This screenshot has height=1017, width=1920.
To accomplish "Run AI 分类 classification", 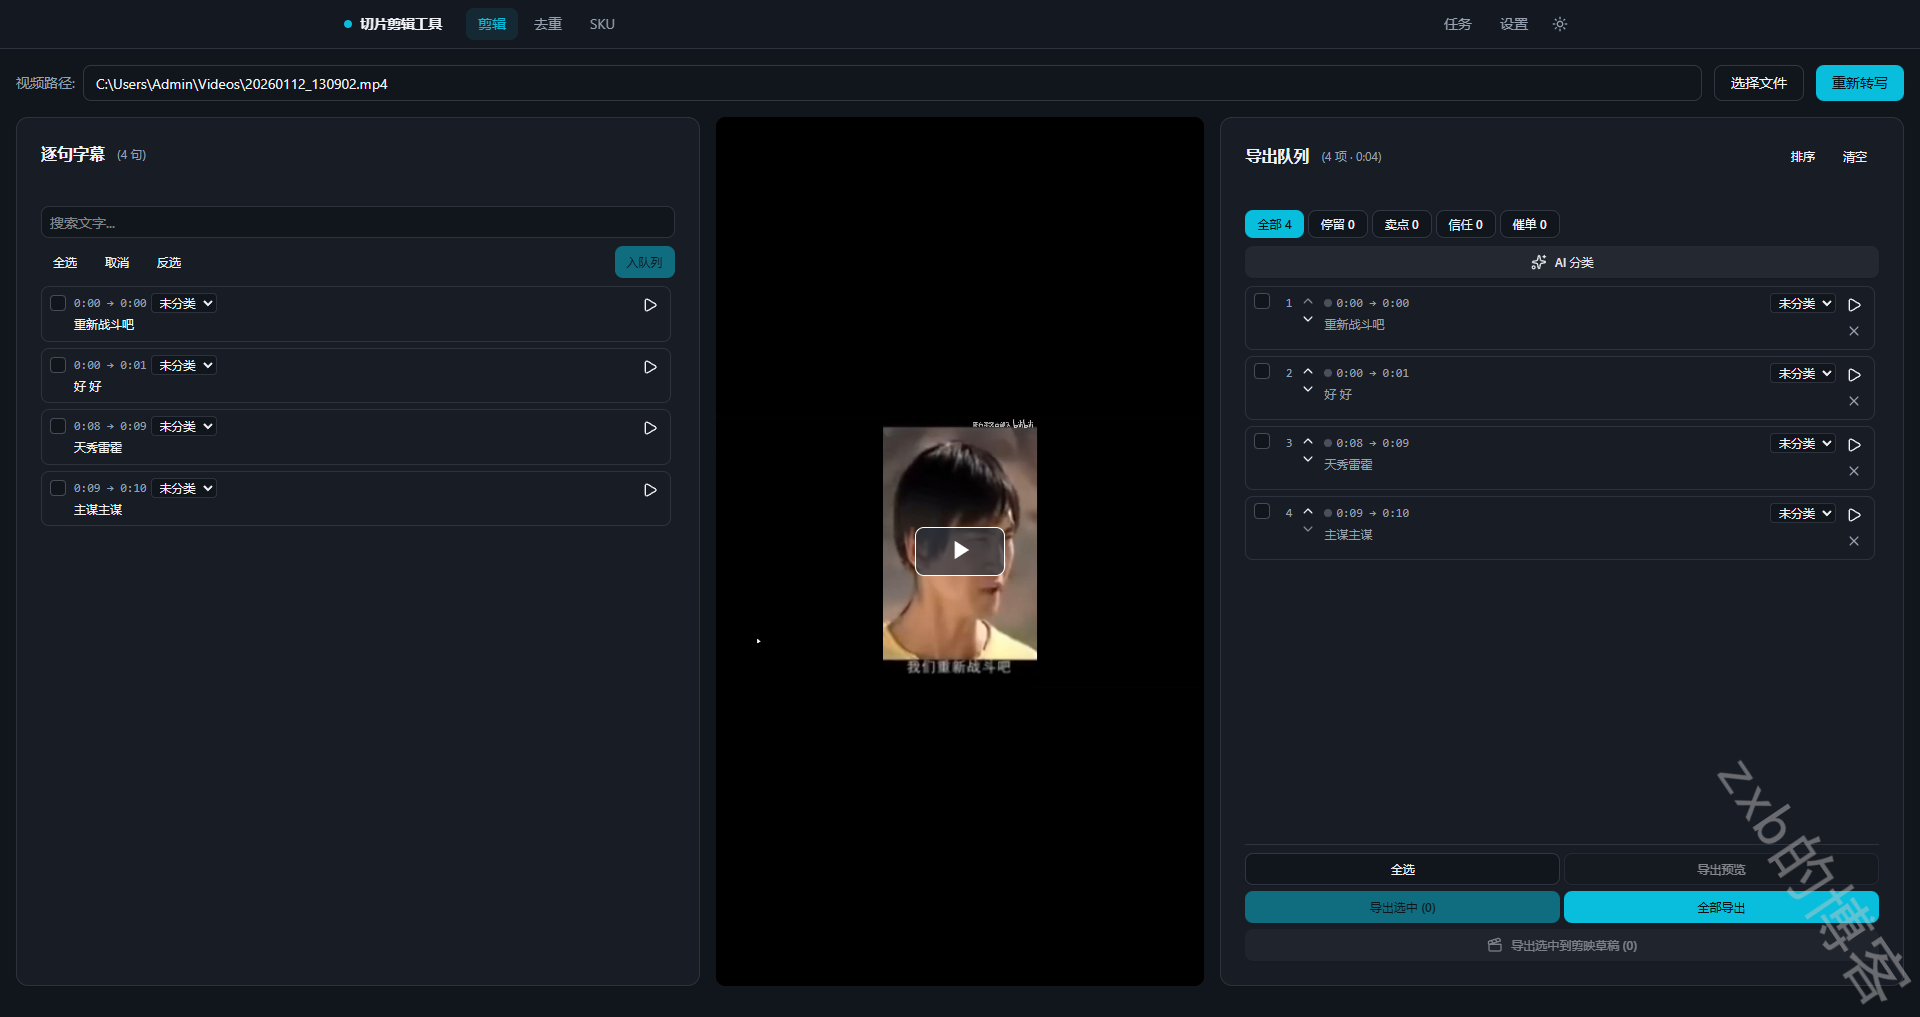I will [x=1561, y=262].
